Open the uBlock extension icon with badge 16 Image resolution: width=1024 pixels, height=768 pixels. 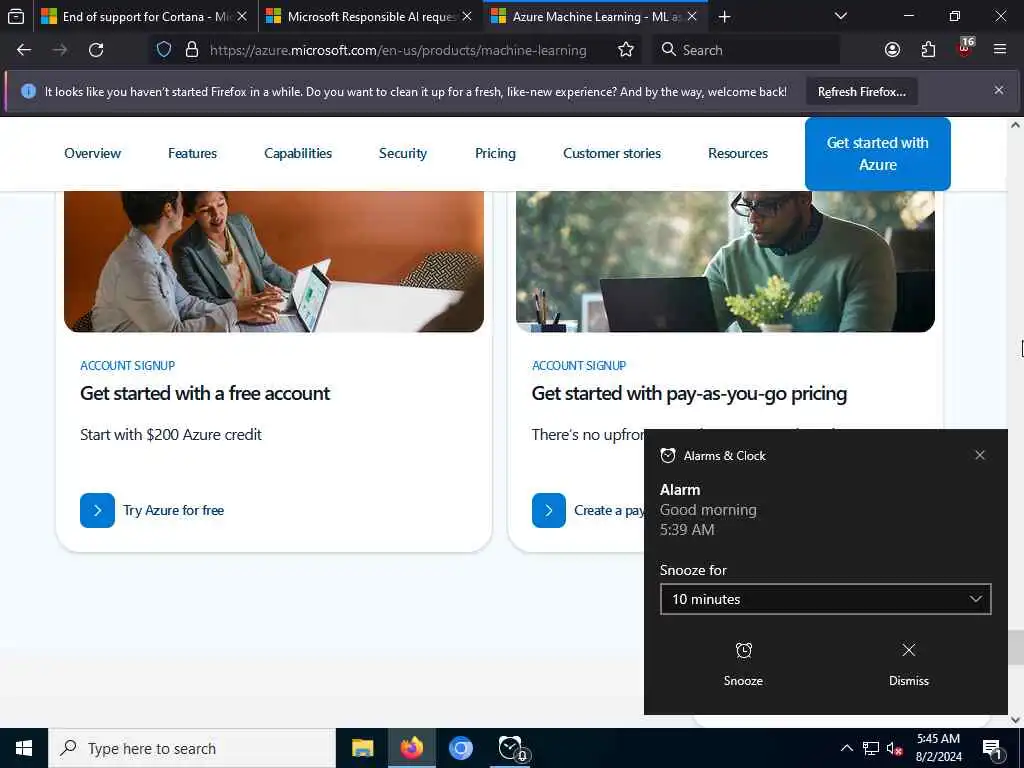965,48
